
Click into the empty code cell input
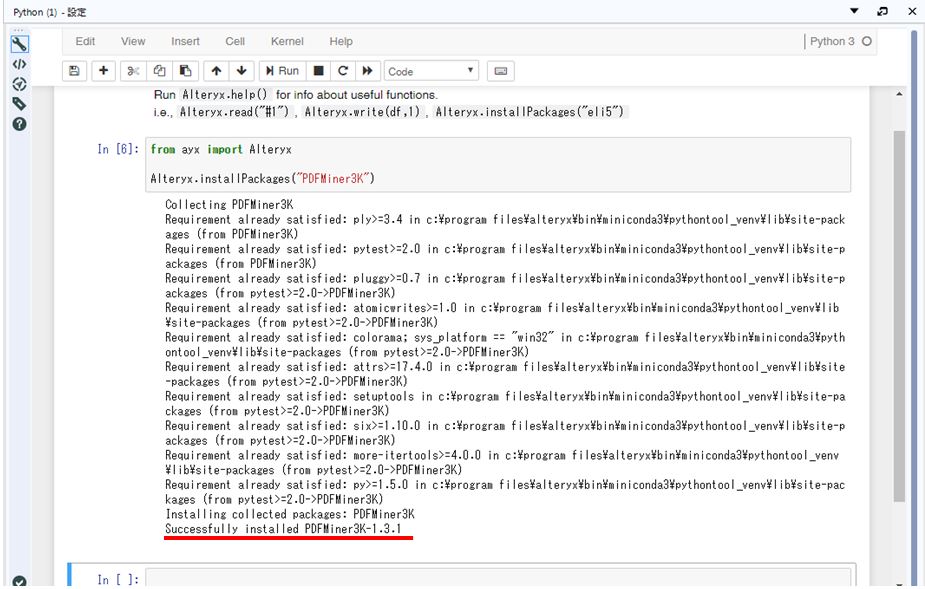point(500,579)
